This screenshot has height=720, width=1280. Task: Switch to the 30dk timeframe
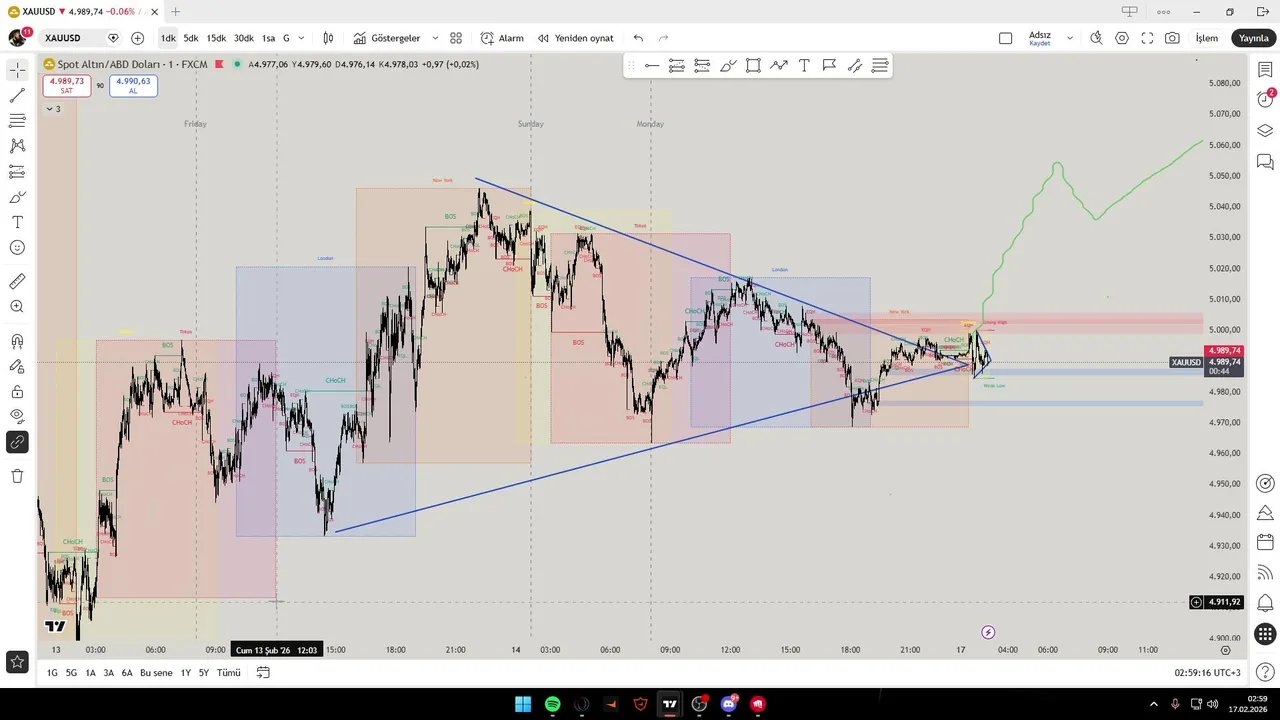(x=243, y=38)
